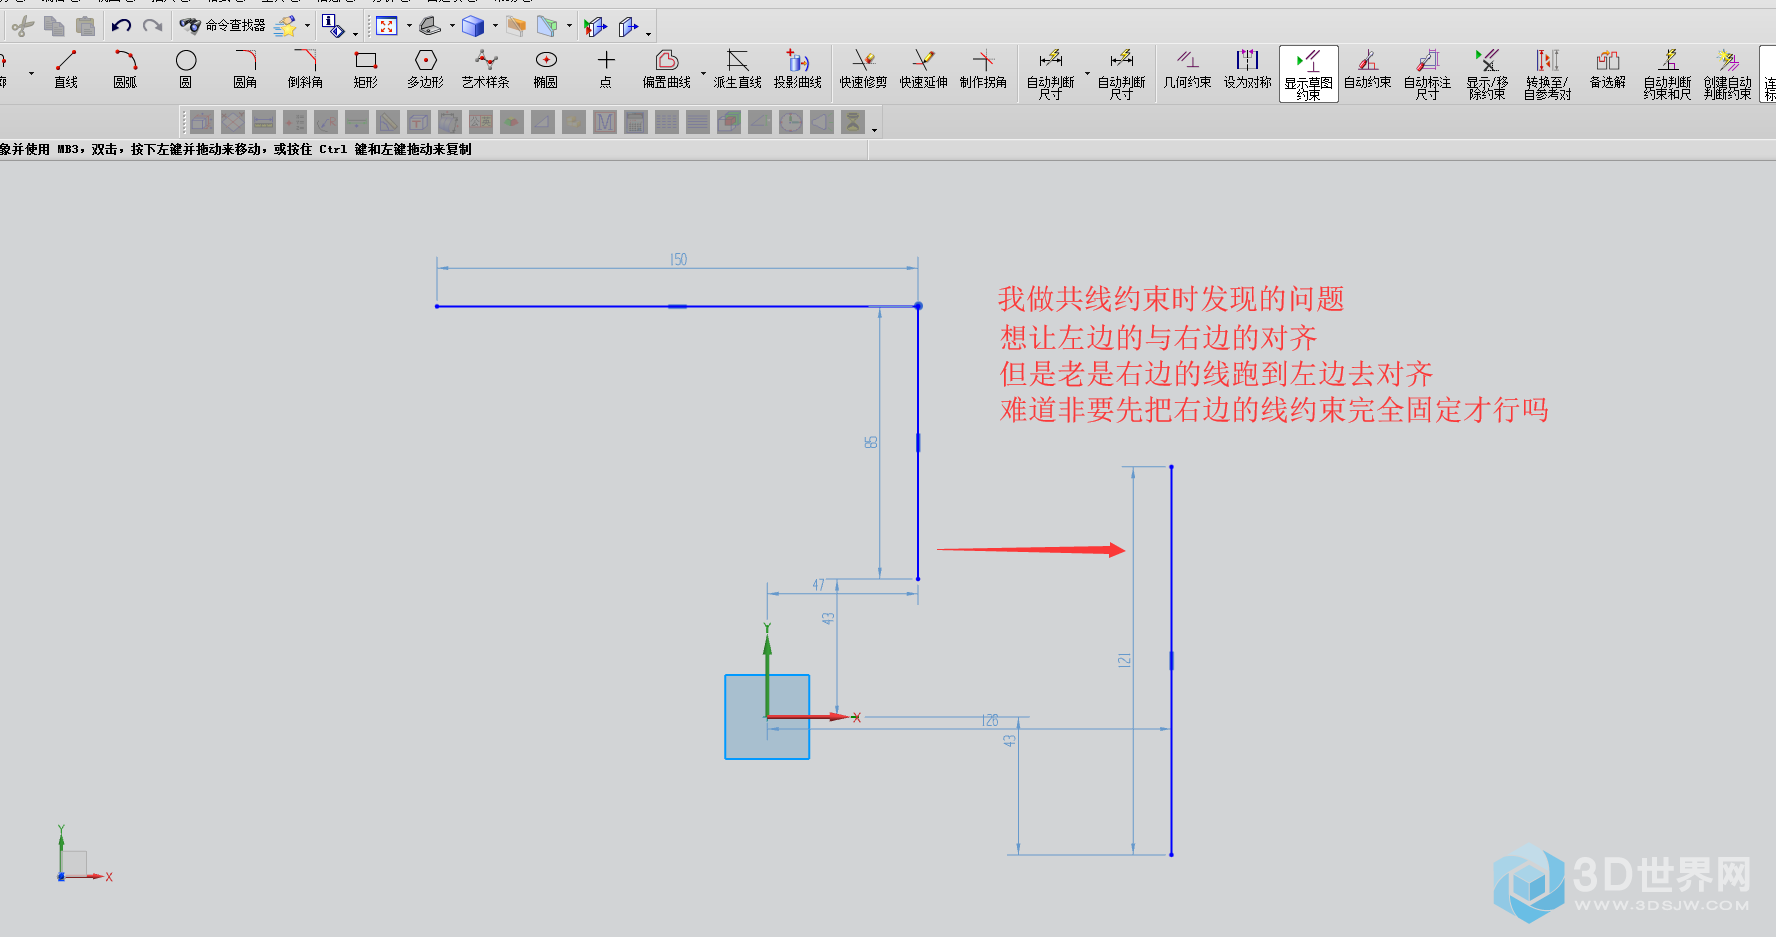Select the 圆 circle tool

[x=186, y=71]
